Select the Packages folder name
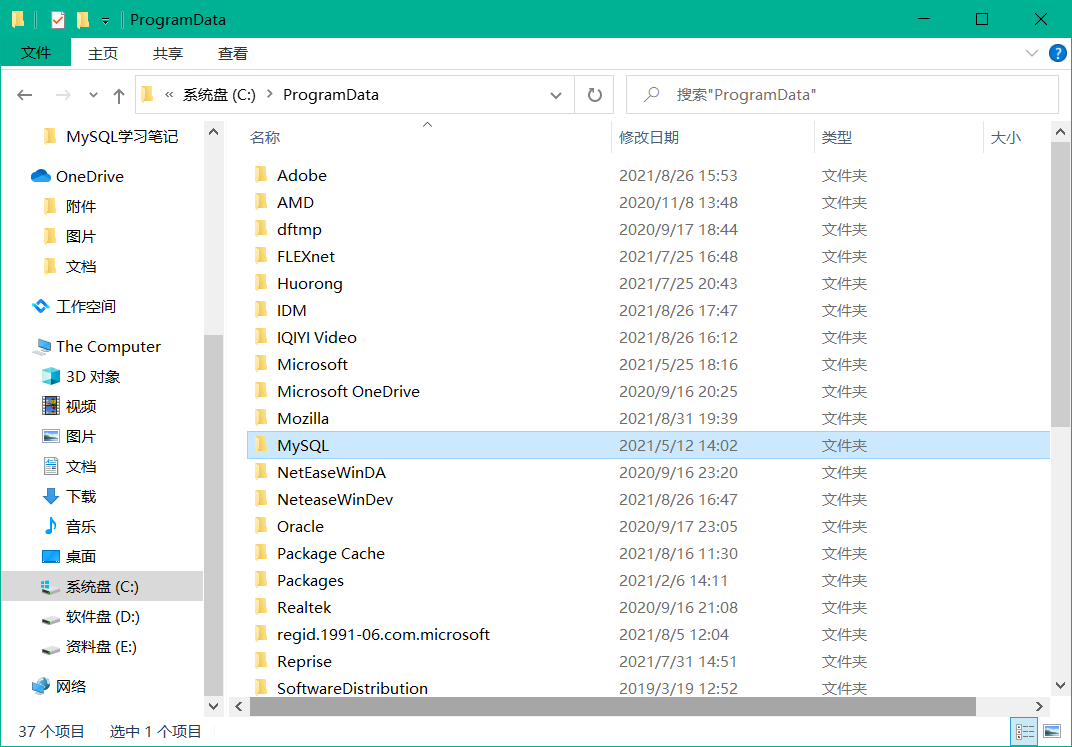 (x=310, y=580)
